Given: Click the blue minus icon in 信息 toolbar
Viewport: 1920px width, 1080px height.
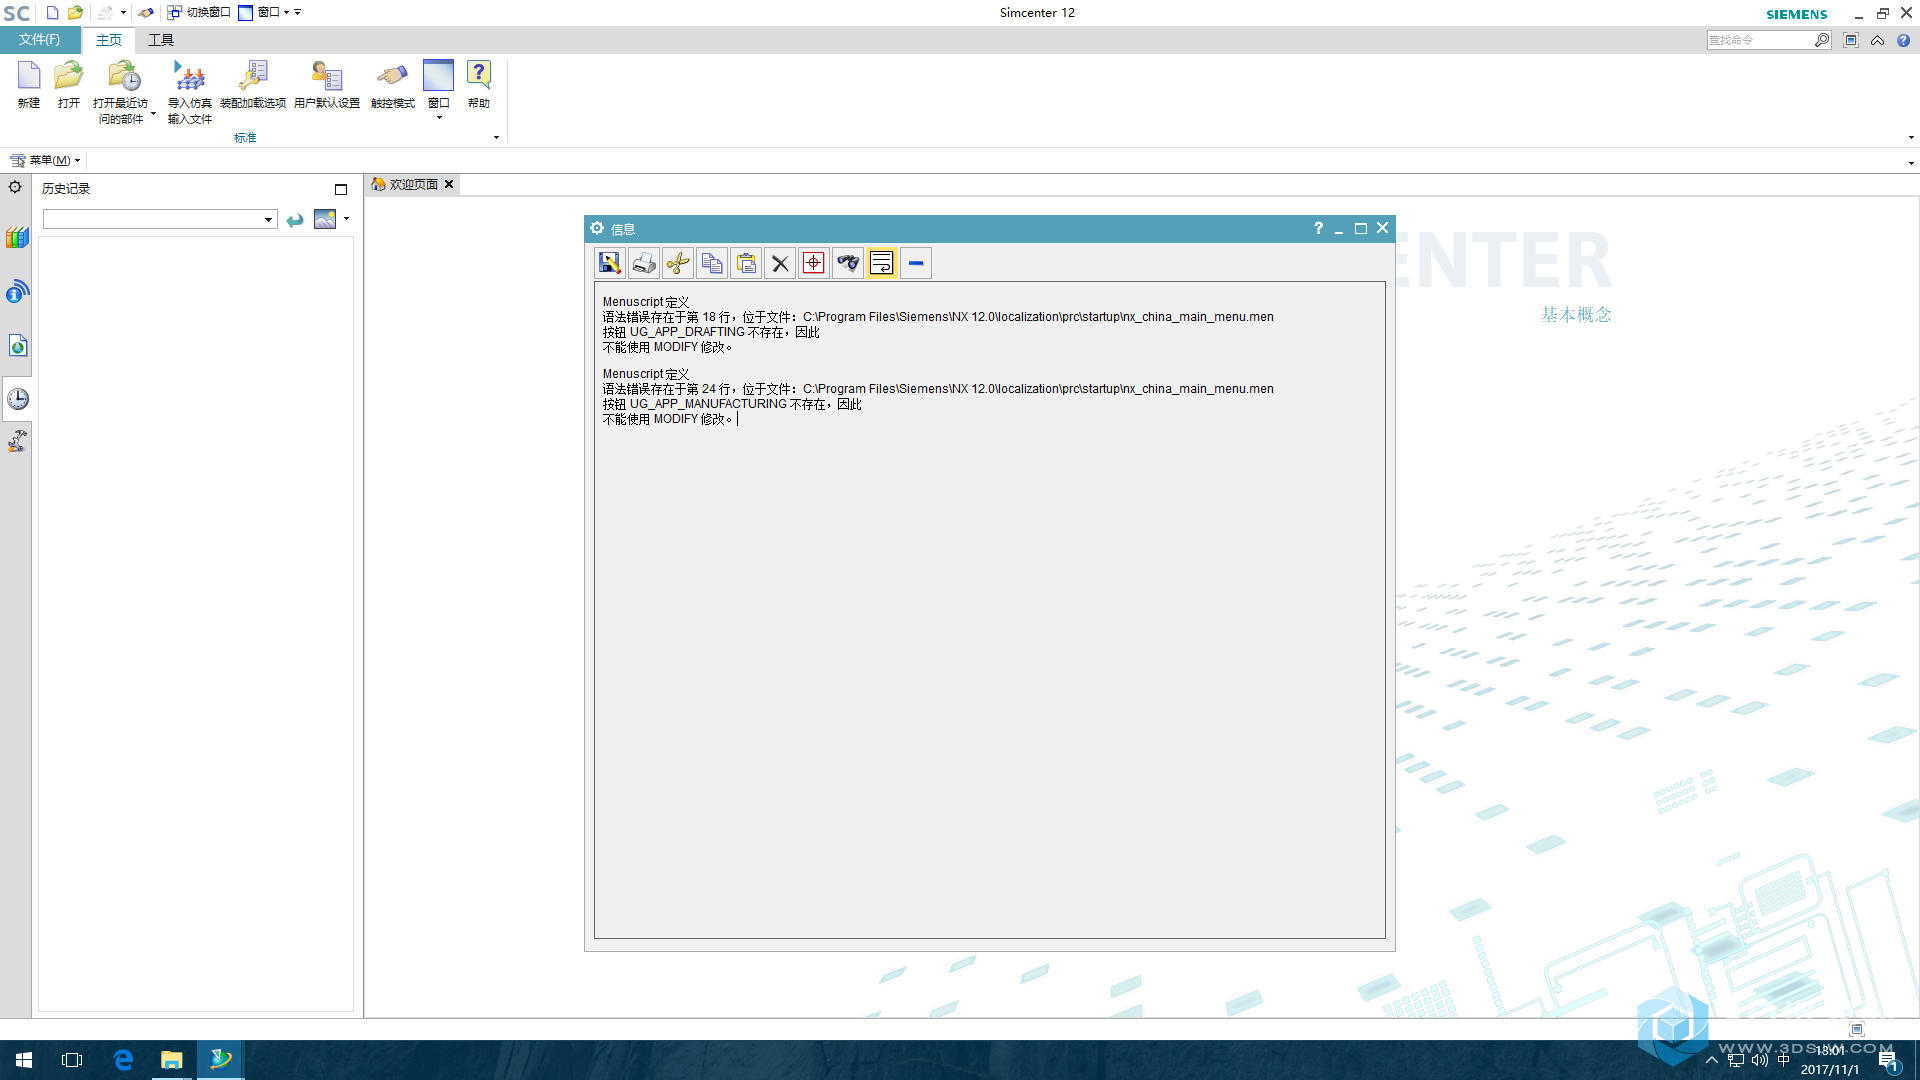Looking at the screenshot, I should pyautogui.click(x=916, y=263).
